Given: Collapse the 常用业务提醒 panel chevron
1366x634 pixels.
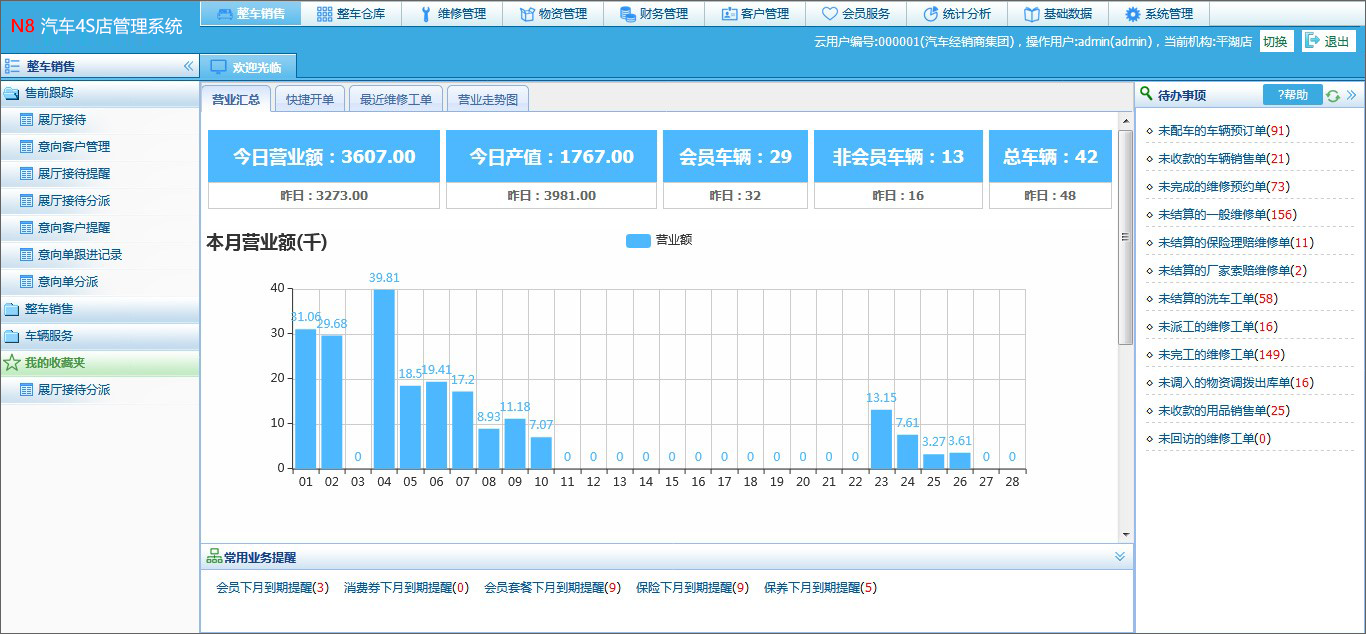Looking at the screenshot, I should pyautogui.click(x=1120, y=557).
